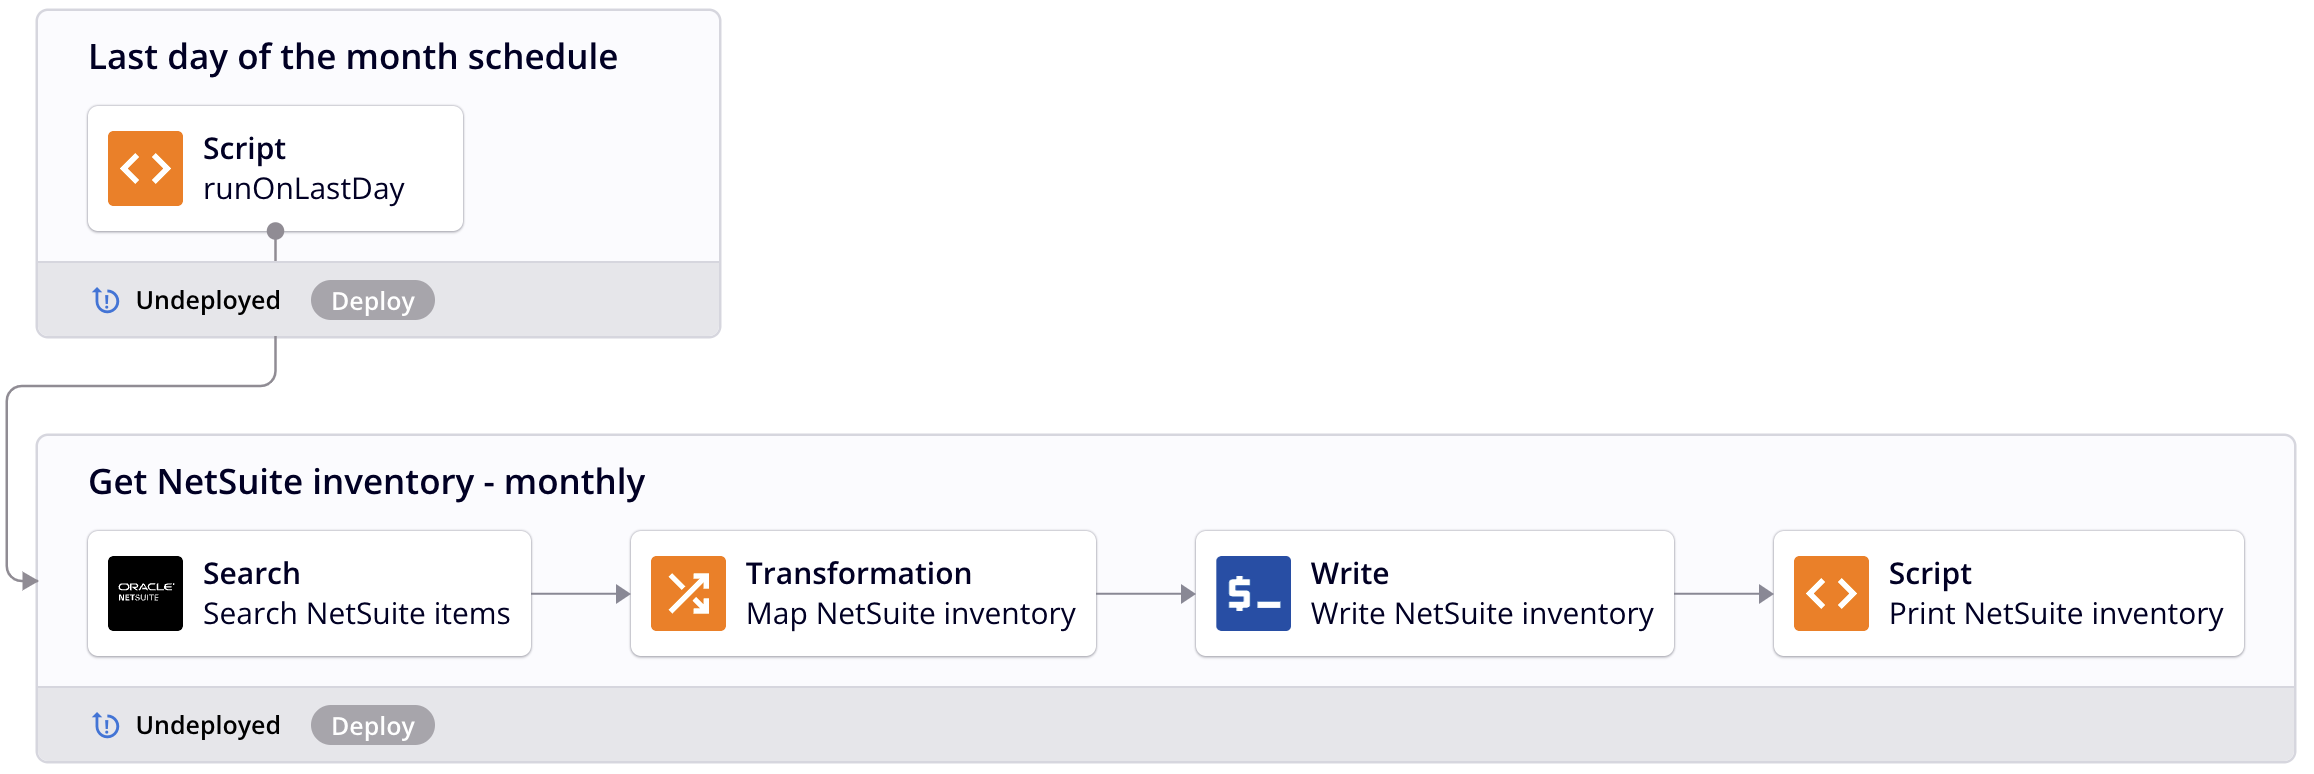Click 'Last day of the month schedule' title
This screenshot has height=774, width=2314.
[353, 57]
